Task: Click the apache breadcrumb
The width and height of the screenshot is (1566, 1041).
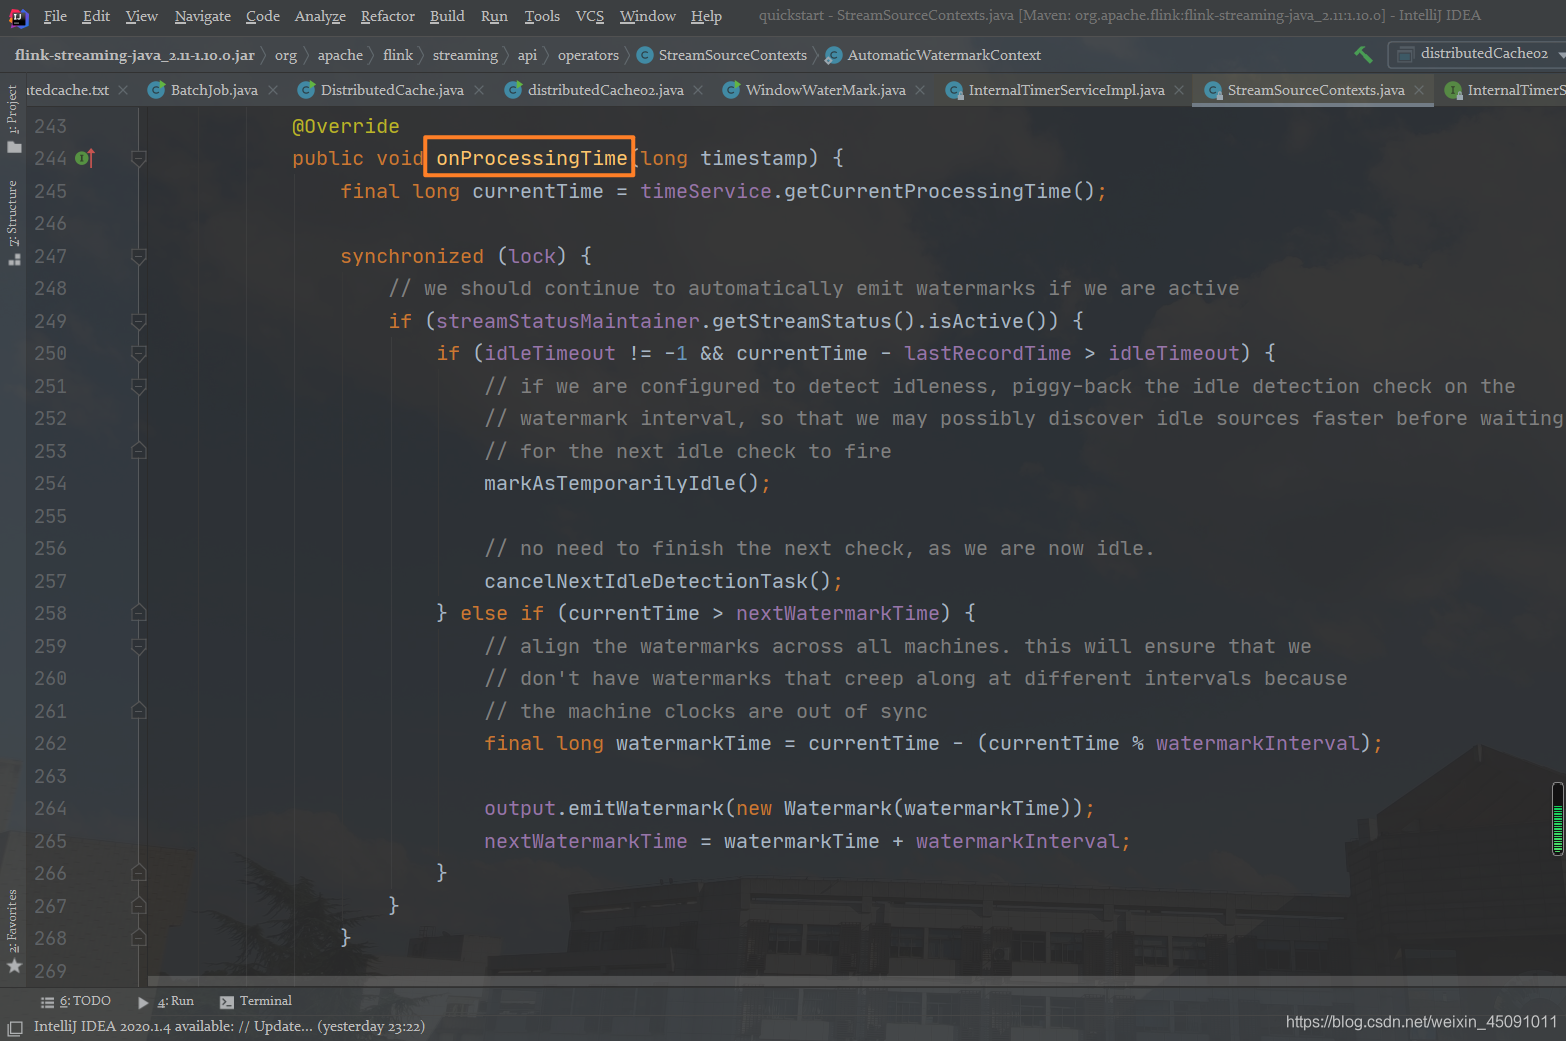Action: pyautogui.click(x=340, y=55)
